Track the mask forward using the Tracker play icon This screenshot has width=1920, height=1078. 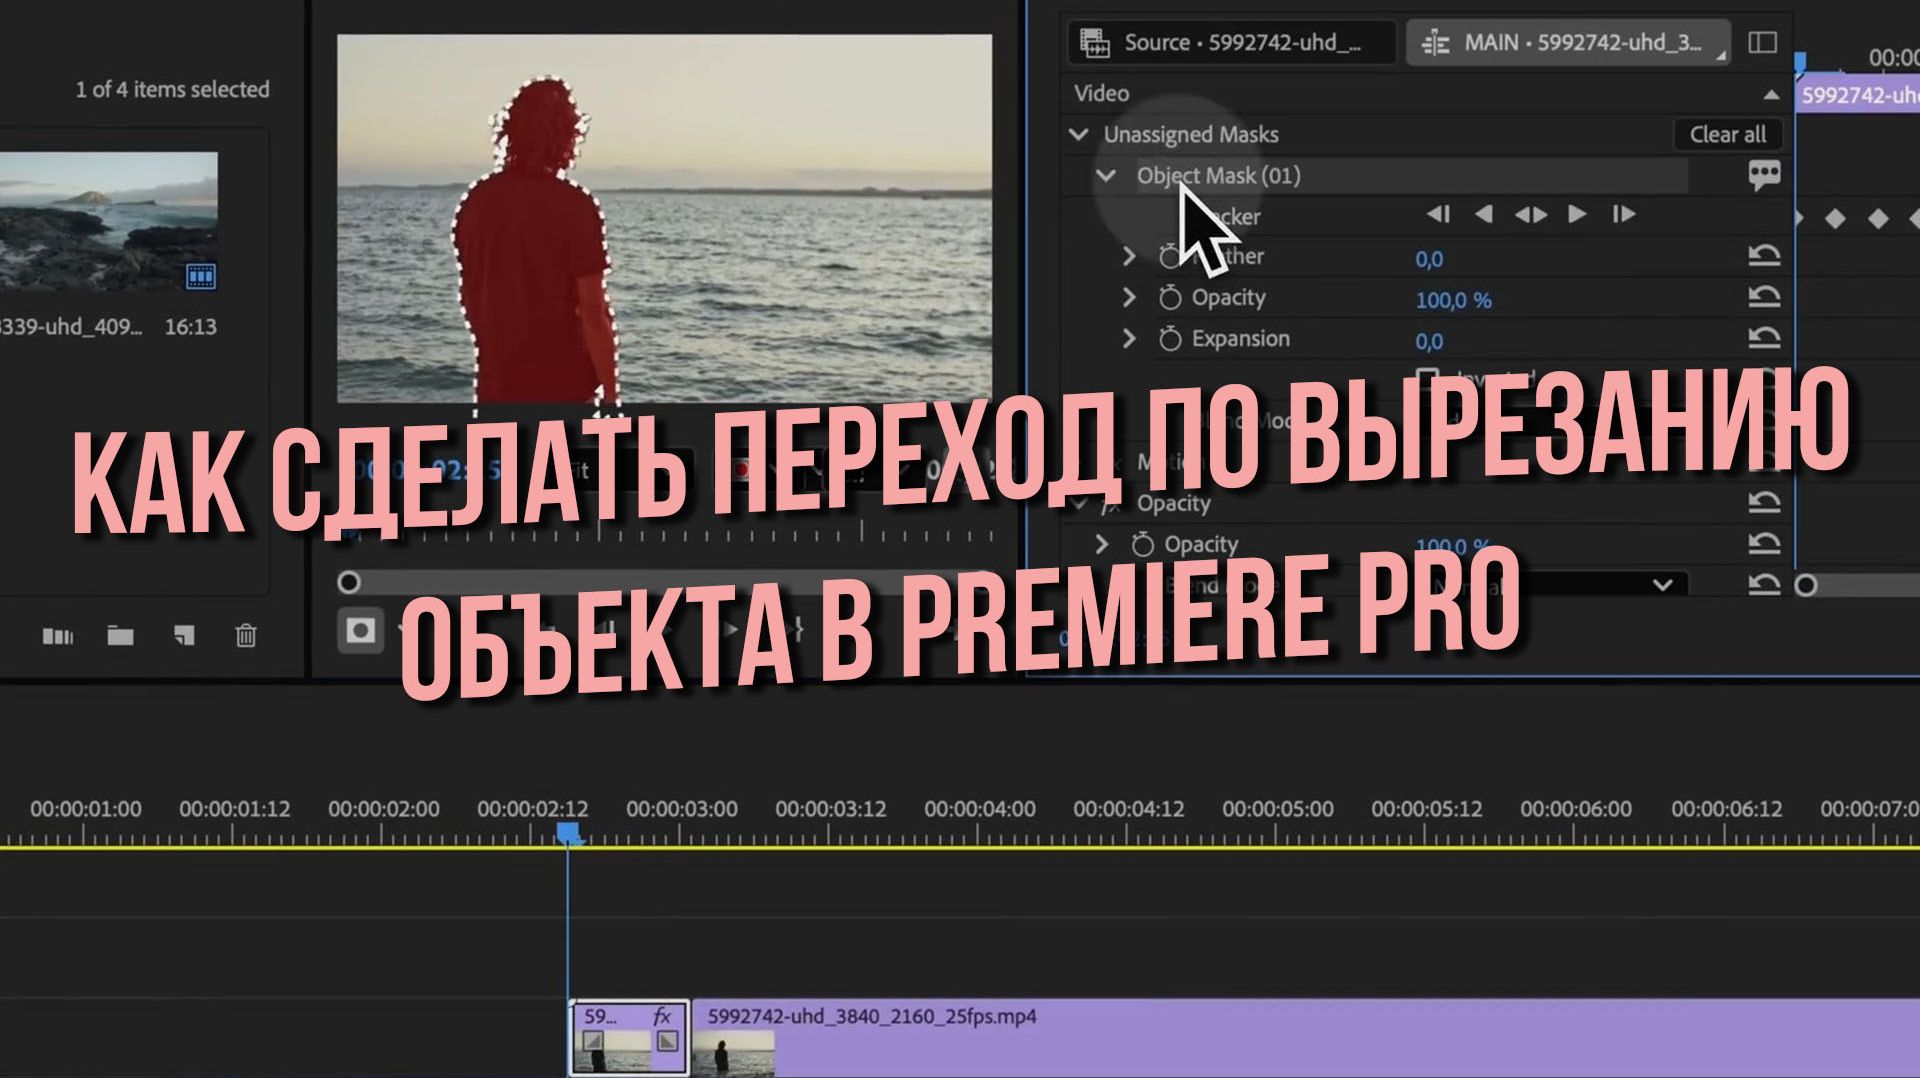point(1578,214)
